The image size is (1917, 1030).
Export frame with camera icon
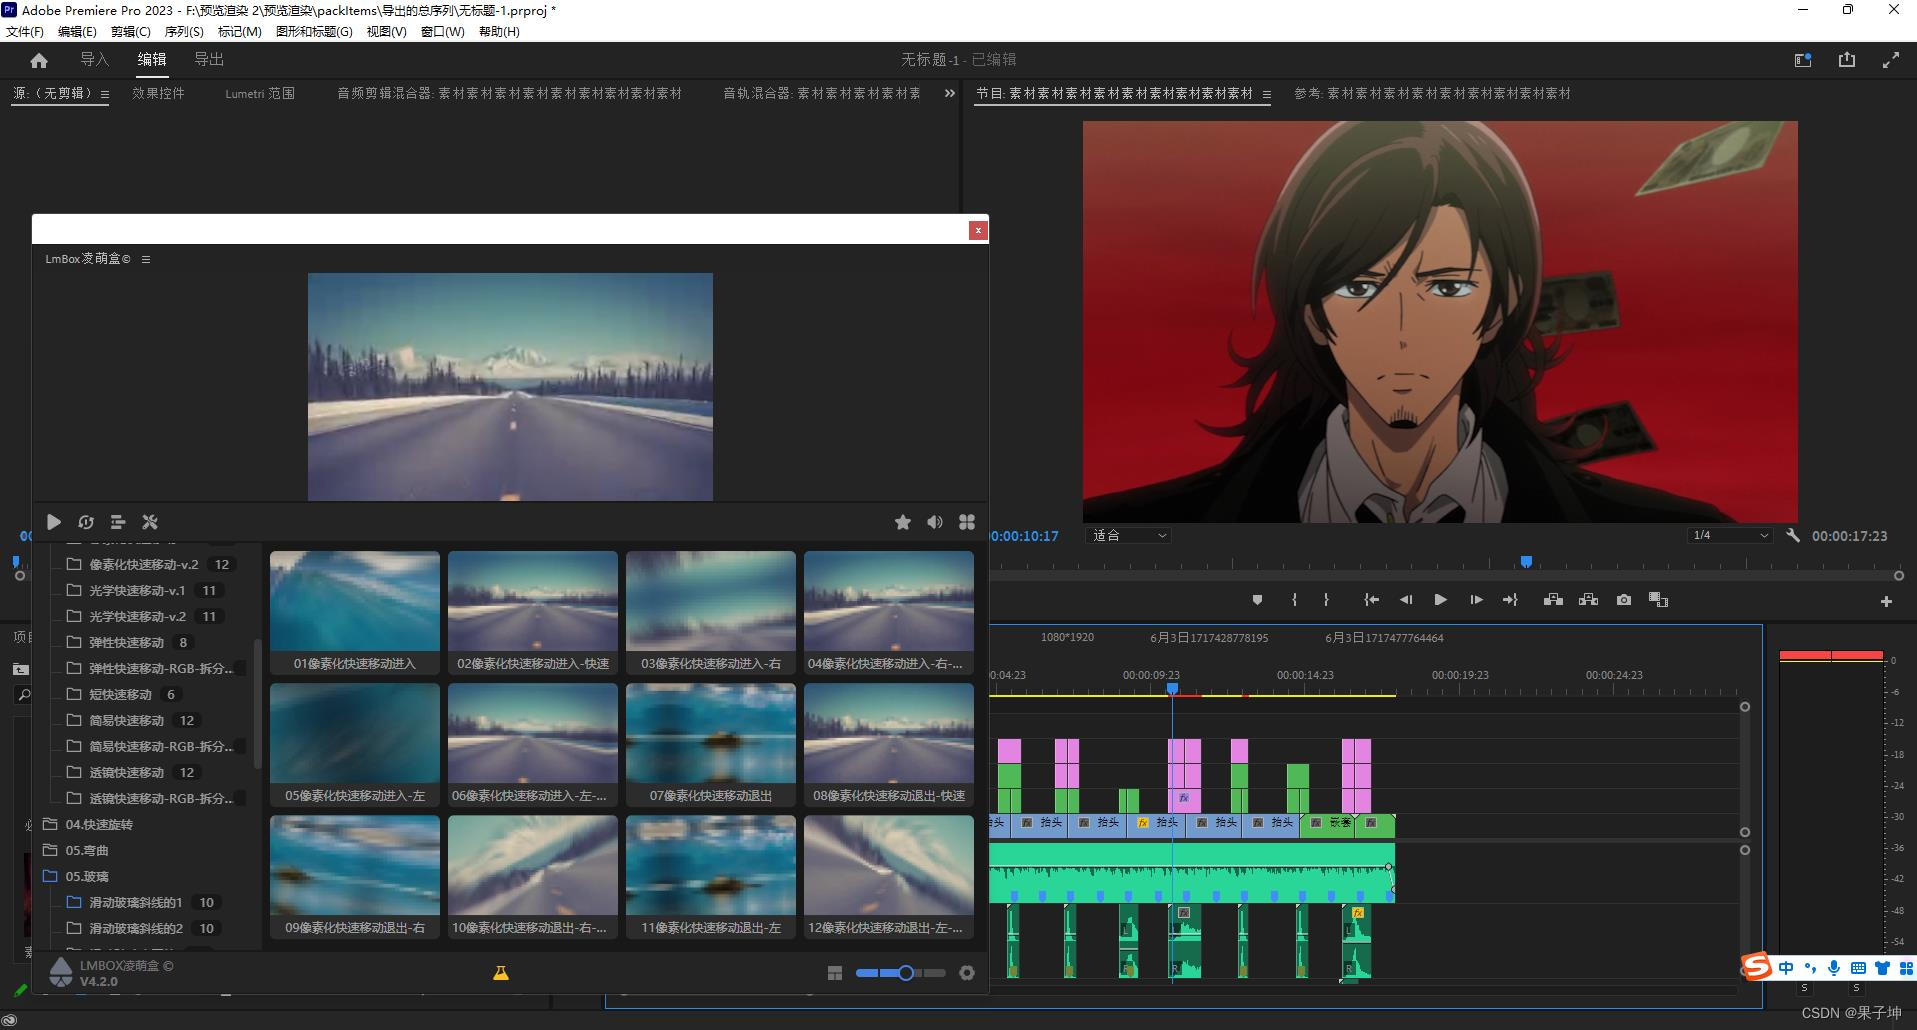point(1624,600)
